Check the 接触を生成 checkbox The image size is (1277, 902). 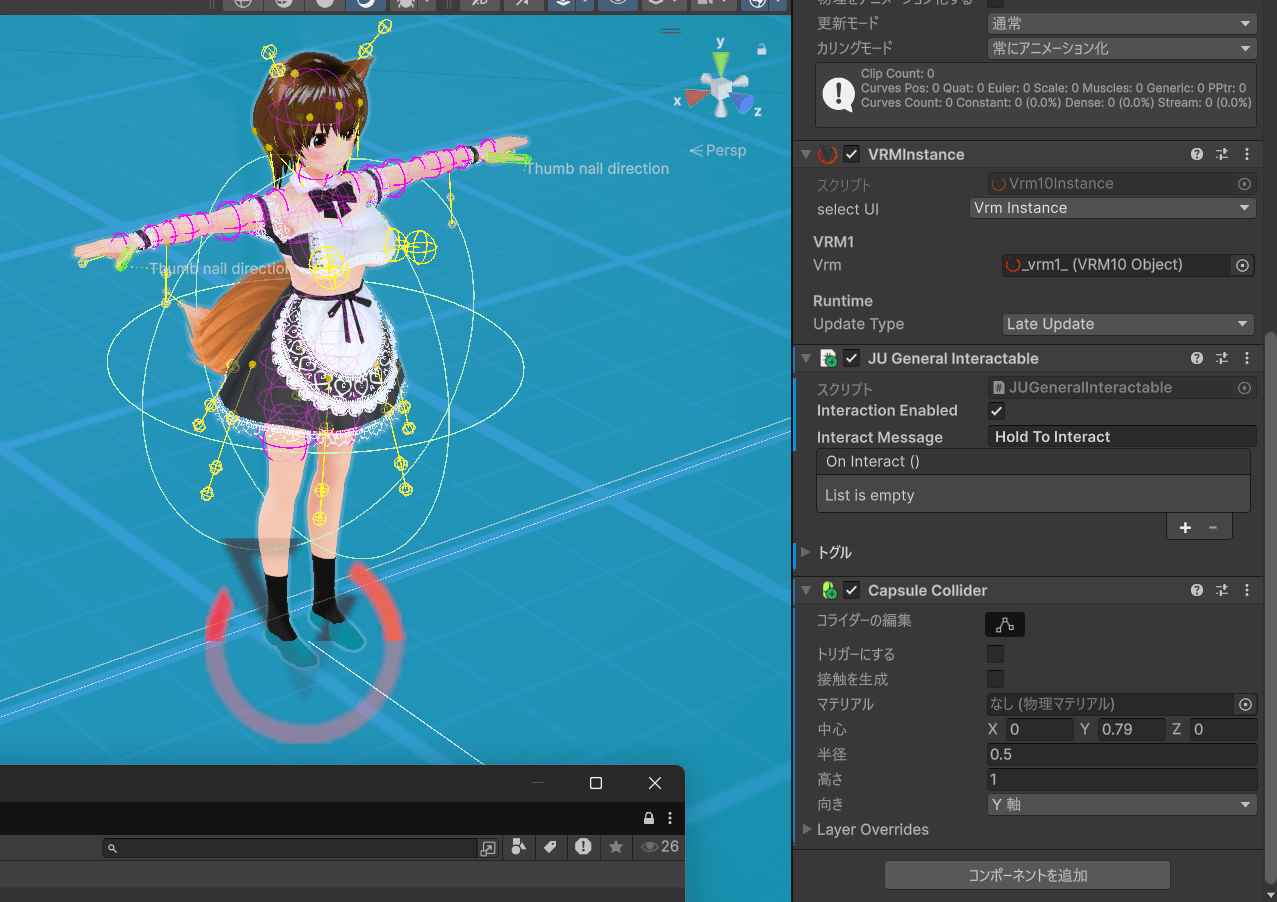coord(995,679)
